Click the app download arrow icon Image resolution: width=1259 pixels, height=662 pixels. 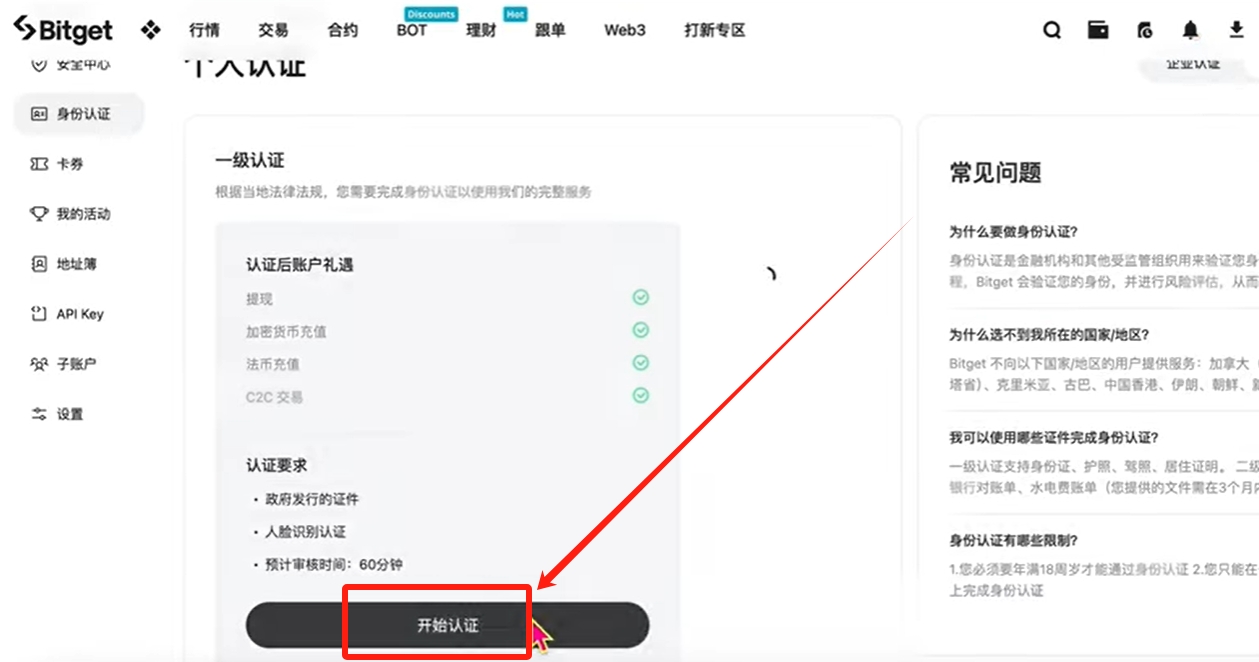(x=1237, y=30)
